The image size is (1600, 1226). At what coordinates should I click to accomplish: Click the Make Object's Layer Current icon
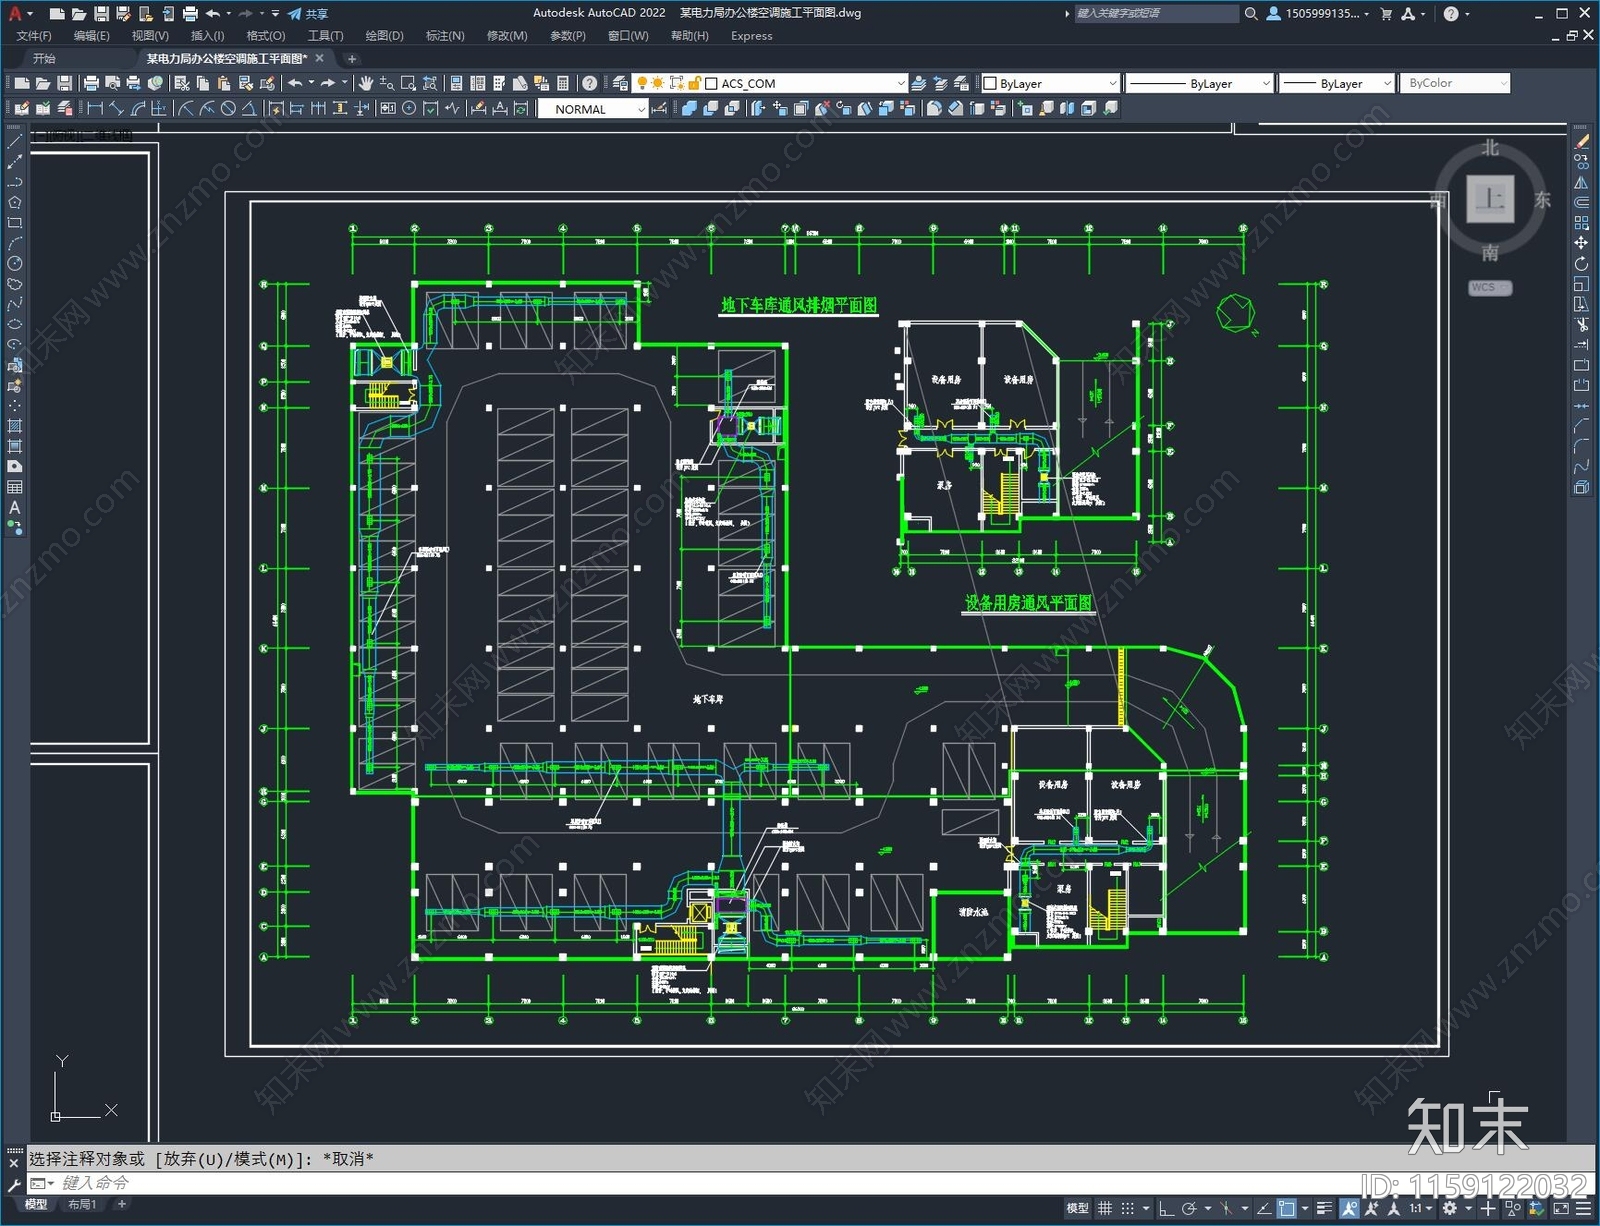click(918, 83)
